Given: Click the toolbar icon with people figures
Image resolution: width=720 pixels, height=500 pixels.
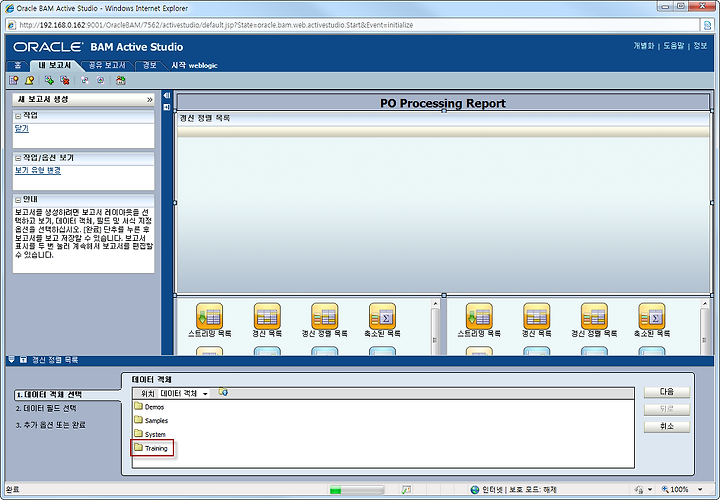Looking at the screenshot, I should [x=120, y=80].
